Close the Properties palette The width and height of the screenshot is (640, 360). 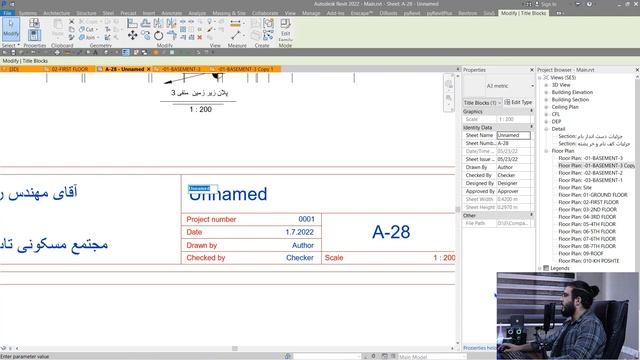pos(531,70)
